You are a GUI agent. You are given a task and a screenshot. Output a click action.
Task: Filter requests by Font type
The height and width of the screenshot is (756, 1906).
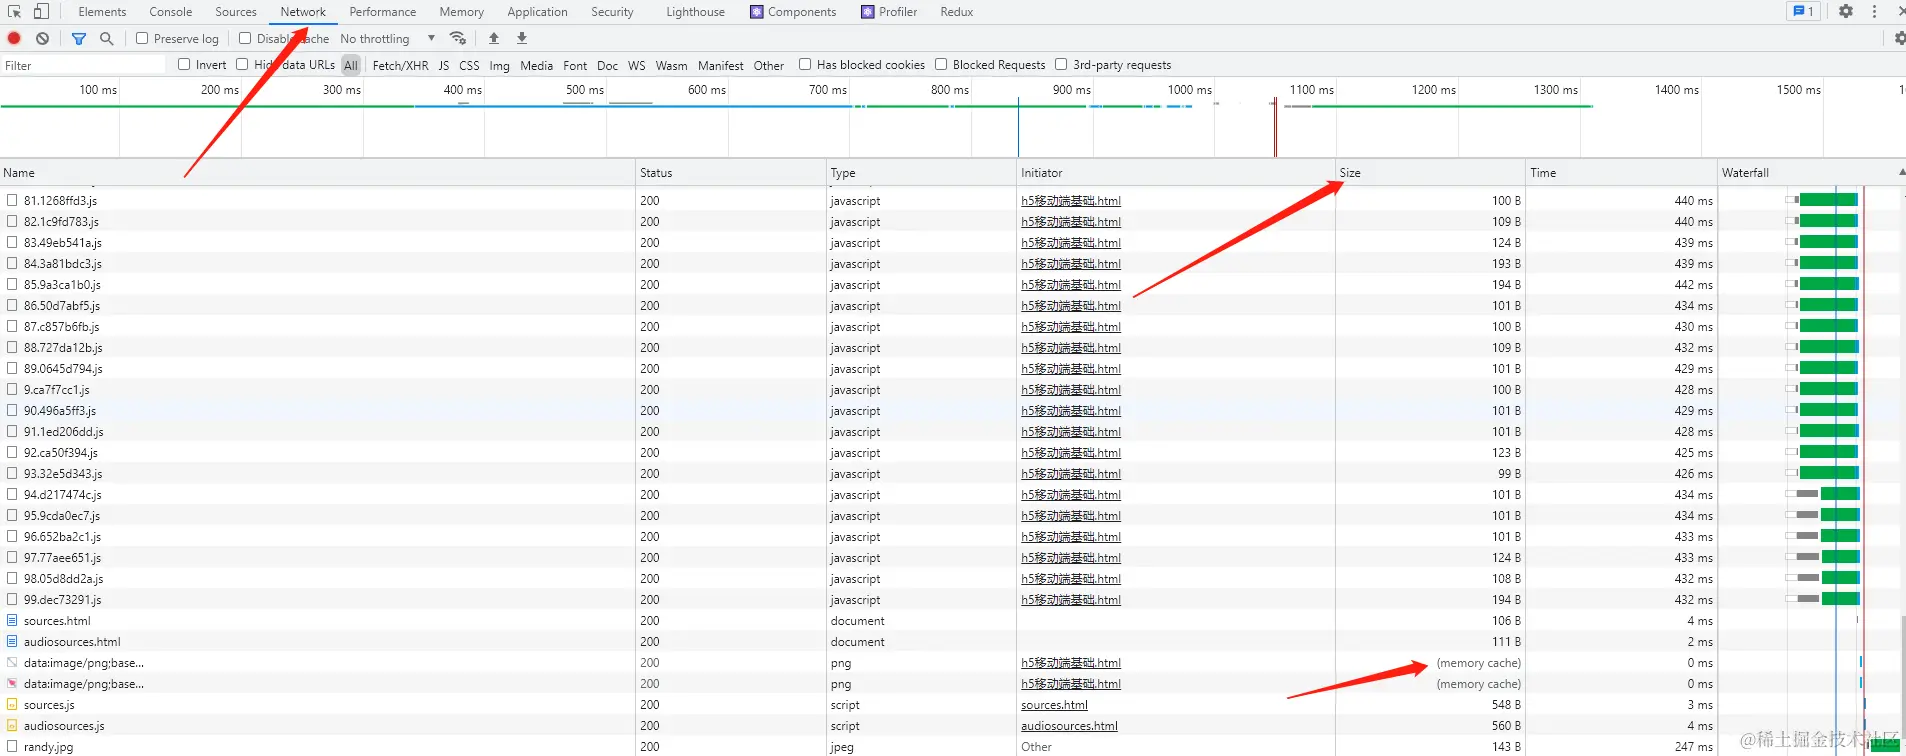click(575, 65)
